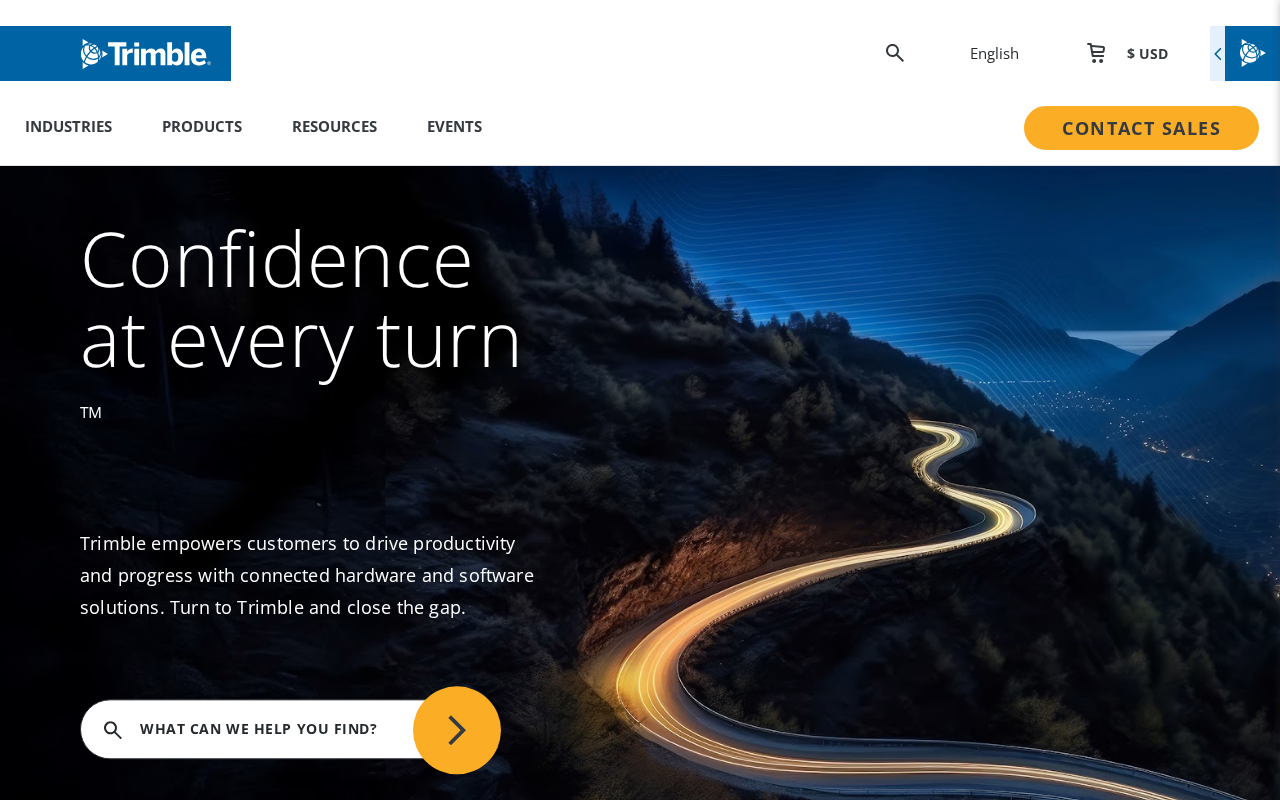This screenshot has height=800, width=1280.
Task: Click the Trimble logo in the header
Action: click(145, 54)
